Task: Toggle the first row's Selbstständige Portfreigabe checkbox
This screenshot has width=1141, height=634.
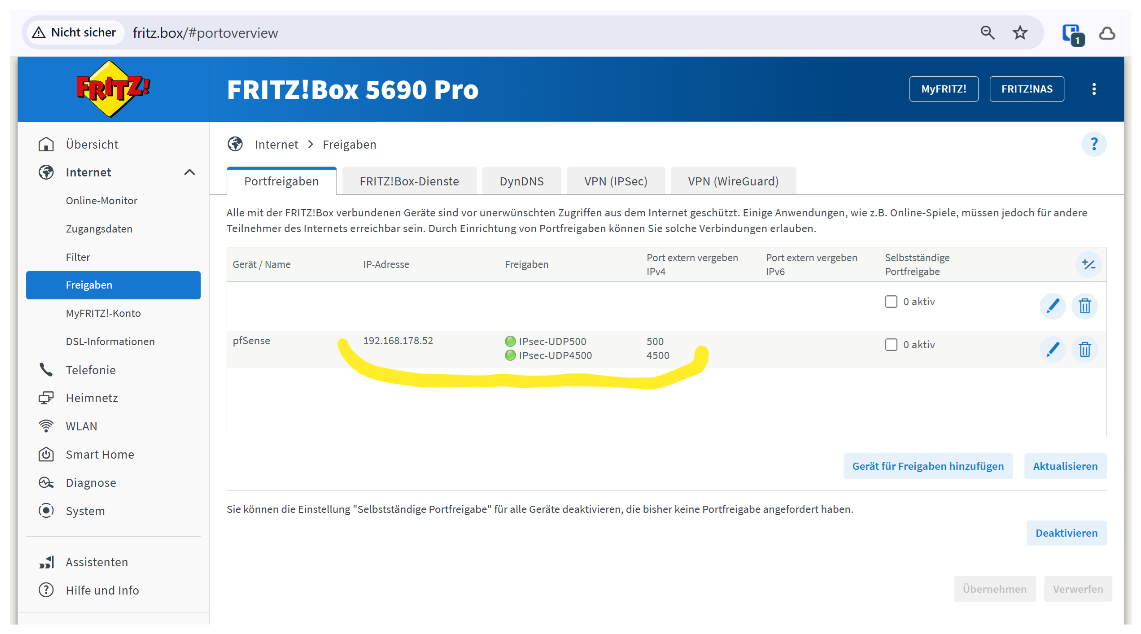Action: click(x=891, y=302)
